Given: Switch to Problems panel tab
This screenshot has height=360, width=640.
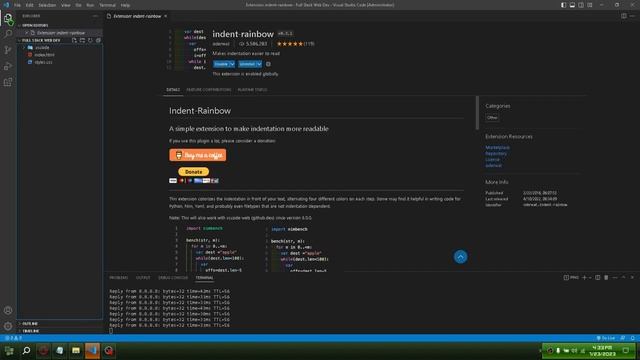Looking at the screenshot, I should point(119,278).
